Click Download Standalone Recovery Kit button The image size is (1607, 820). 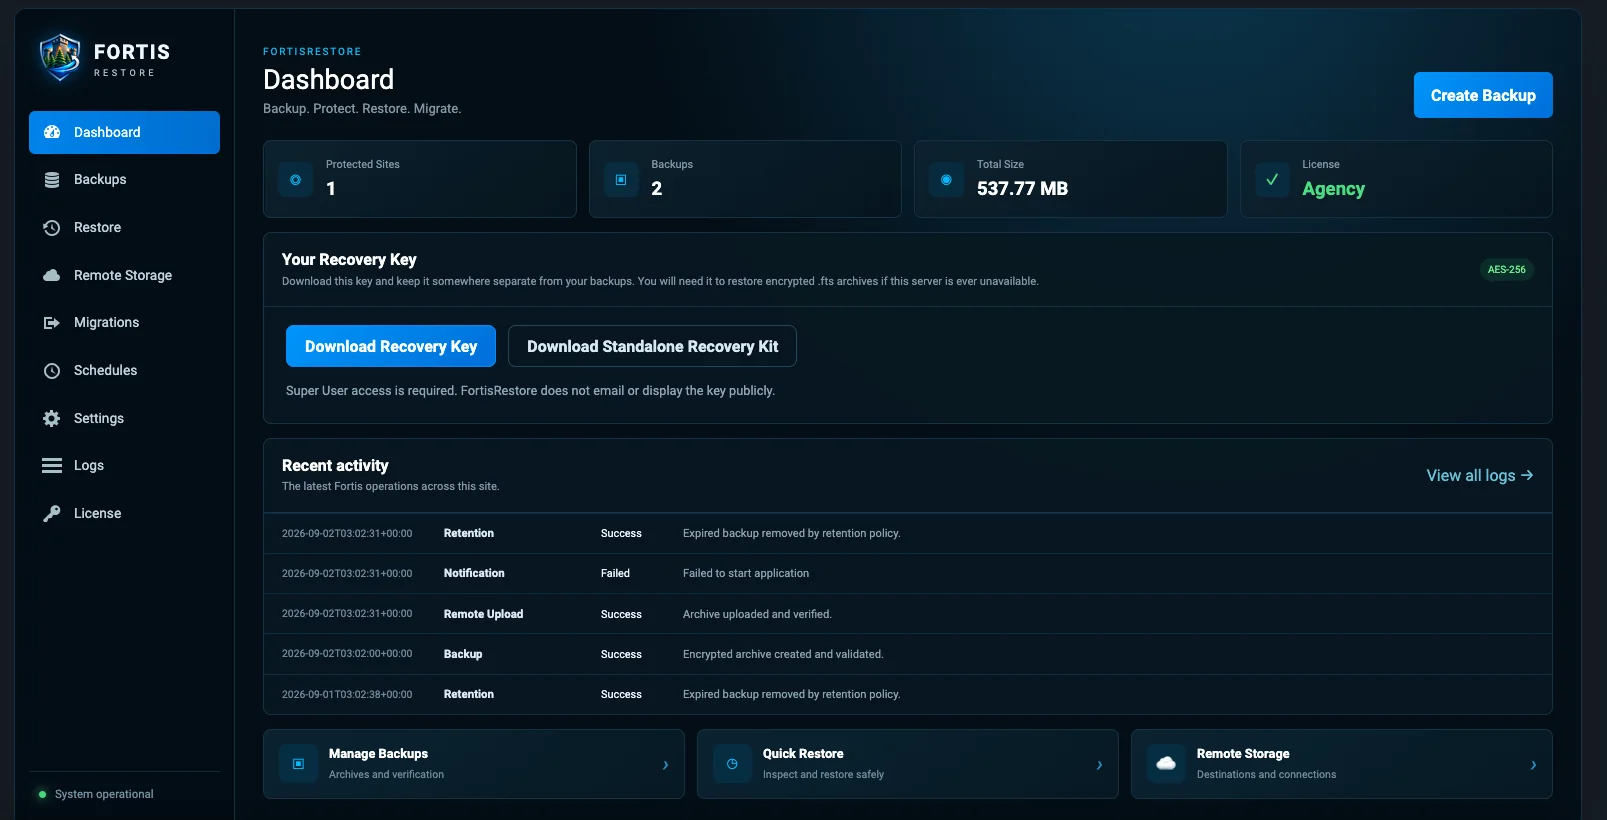click(x=652, y=346)
